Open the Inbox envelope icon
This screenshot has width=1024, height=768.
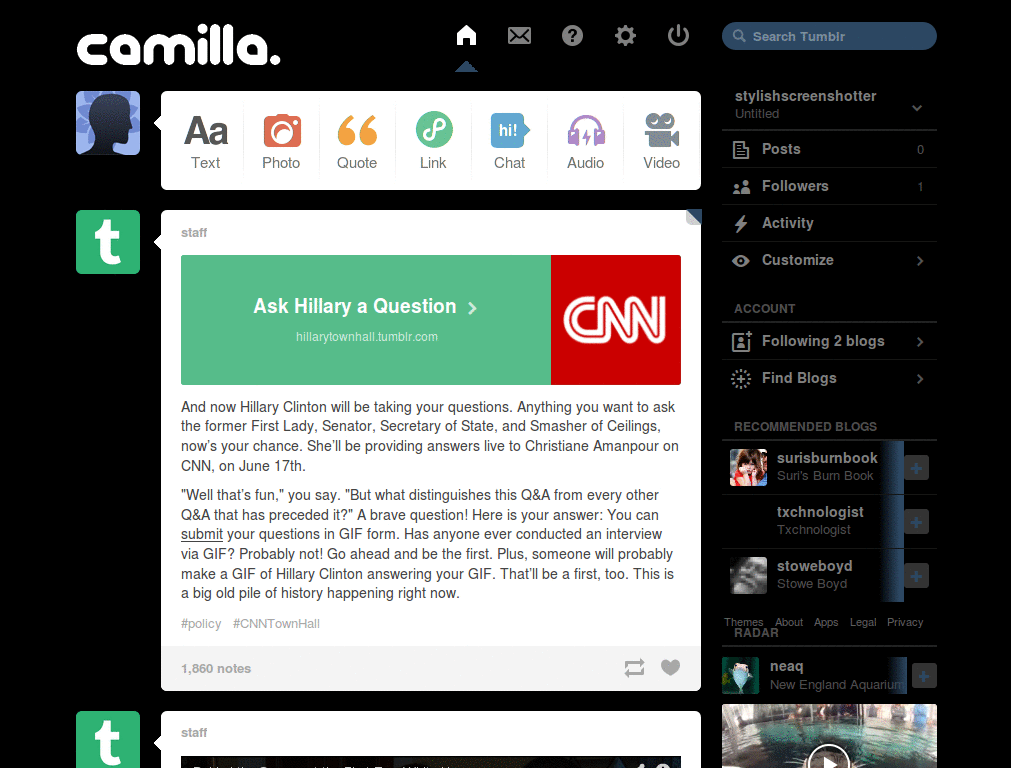tap(519, 35)
